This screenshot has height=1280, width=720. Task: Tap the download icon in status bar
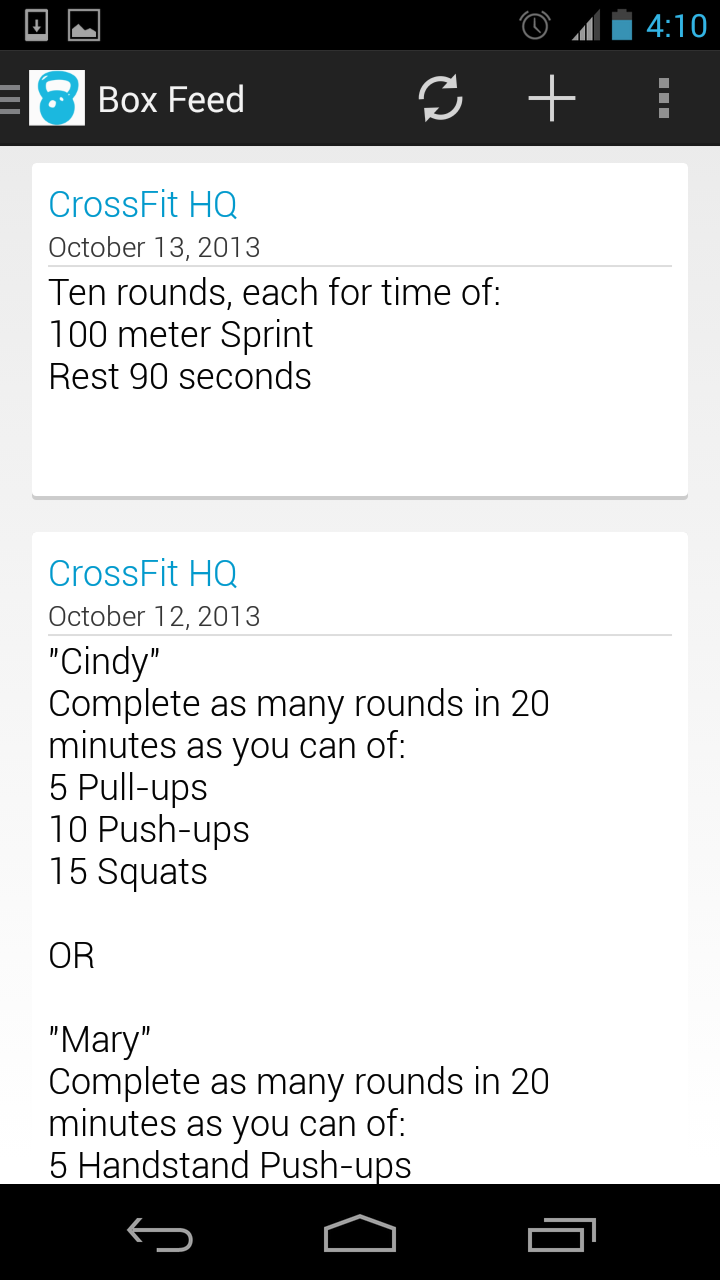click(37, 24)
